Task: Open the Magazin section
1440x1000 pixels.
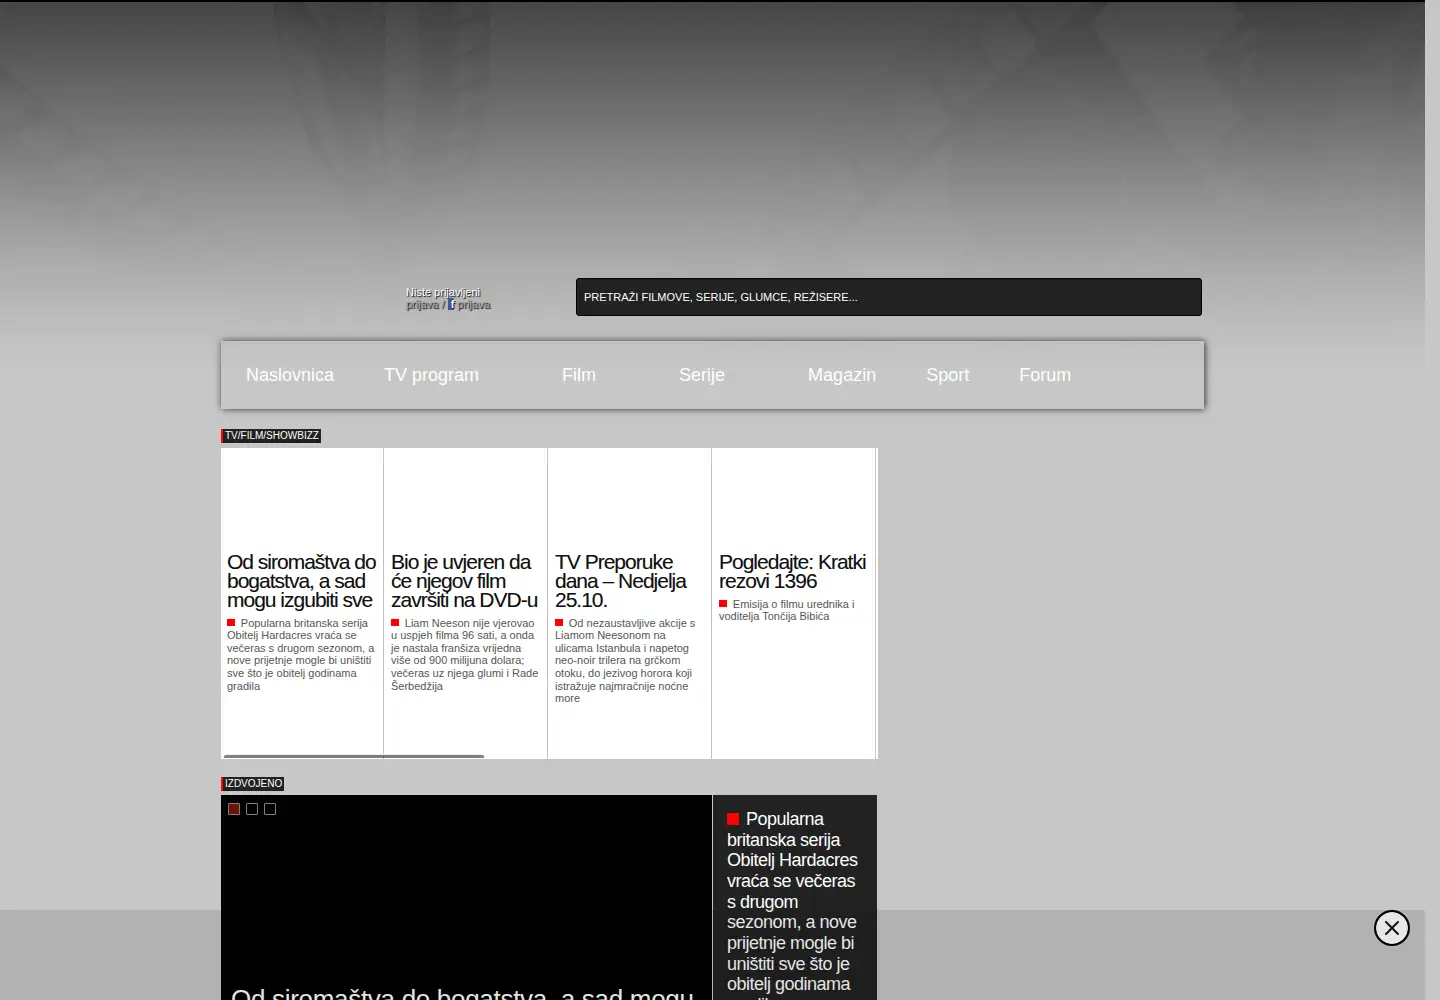Action: (x=842, y=375)
